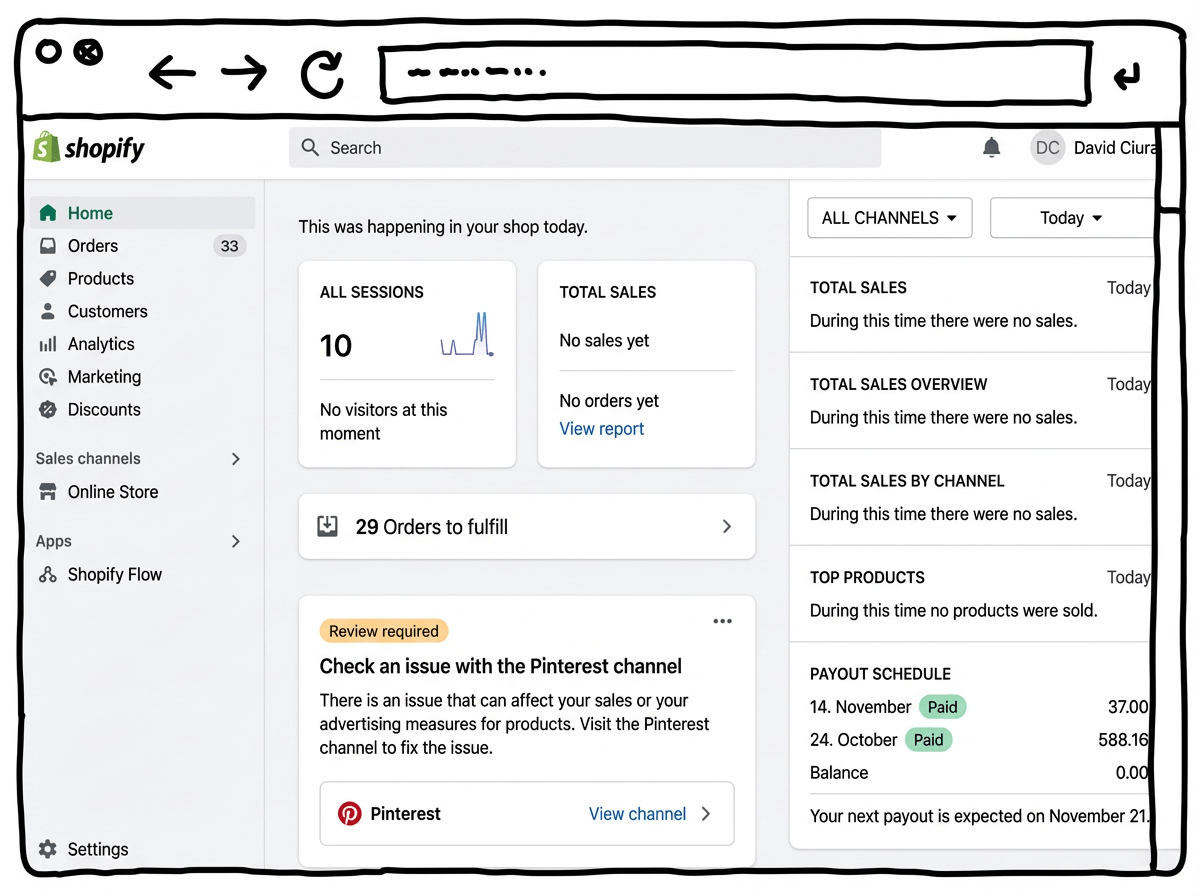Open the Today date range dropdown
Viewport: 1200px width, 896px height.
pyautogui.click(x=1070, y=218)
